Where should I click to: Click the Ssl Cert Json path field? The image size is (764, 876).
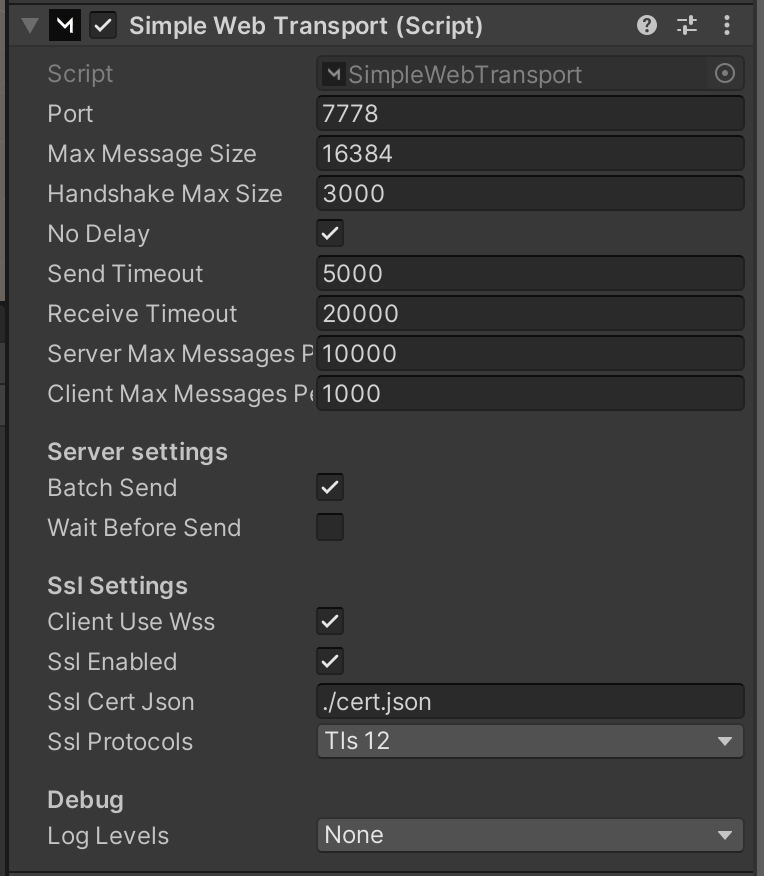click(530, 702)
